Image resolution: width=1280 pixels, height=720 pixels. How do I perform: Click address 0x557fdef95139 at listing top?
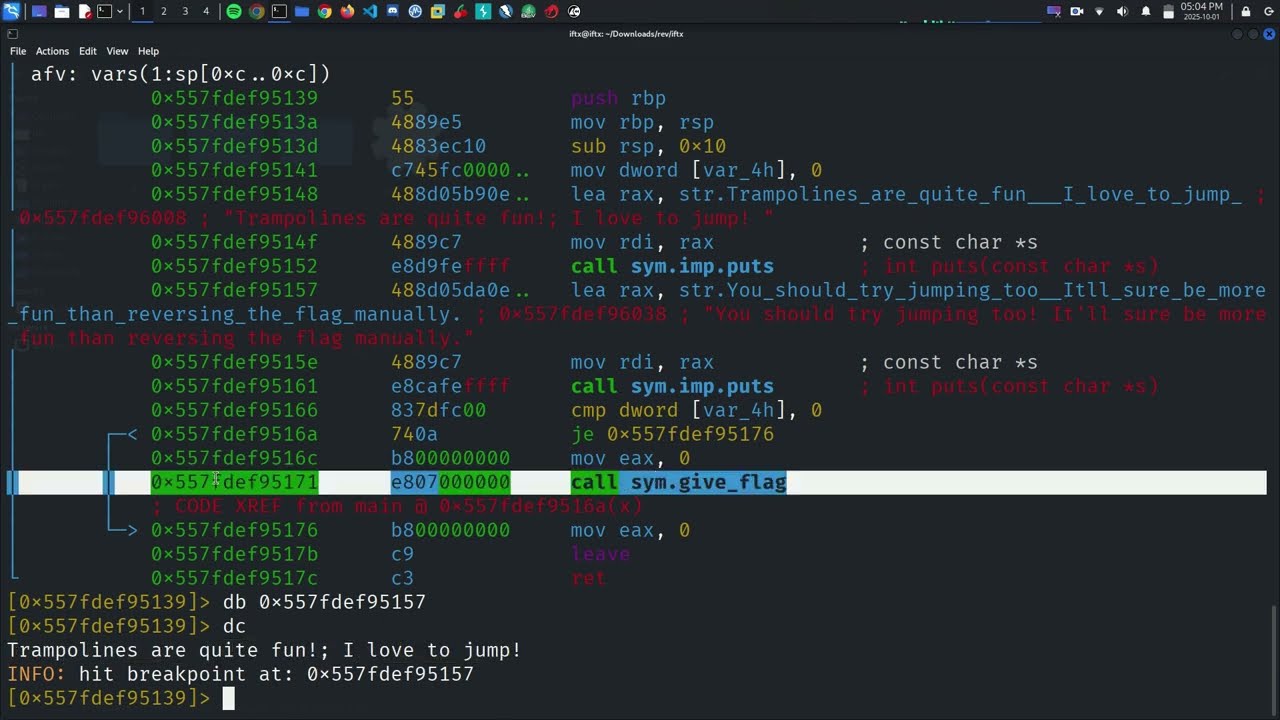[x=234, y=99]
